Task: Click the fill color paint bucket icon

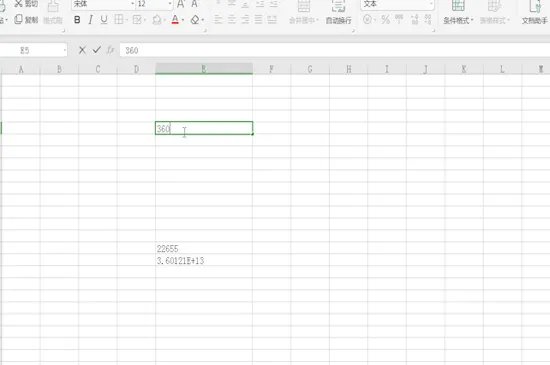Action: click(x=157, y=20)
